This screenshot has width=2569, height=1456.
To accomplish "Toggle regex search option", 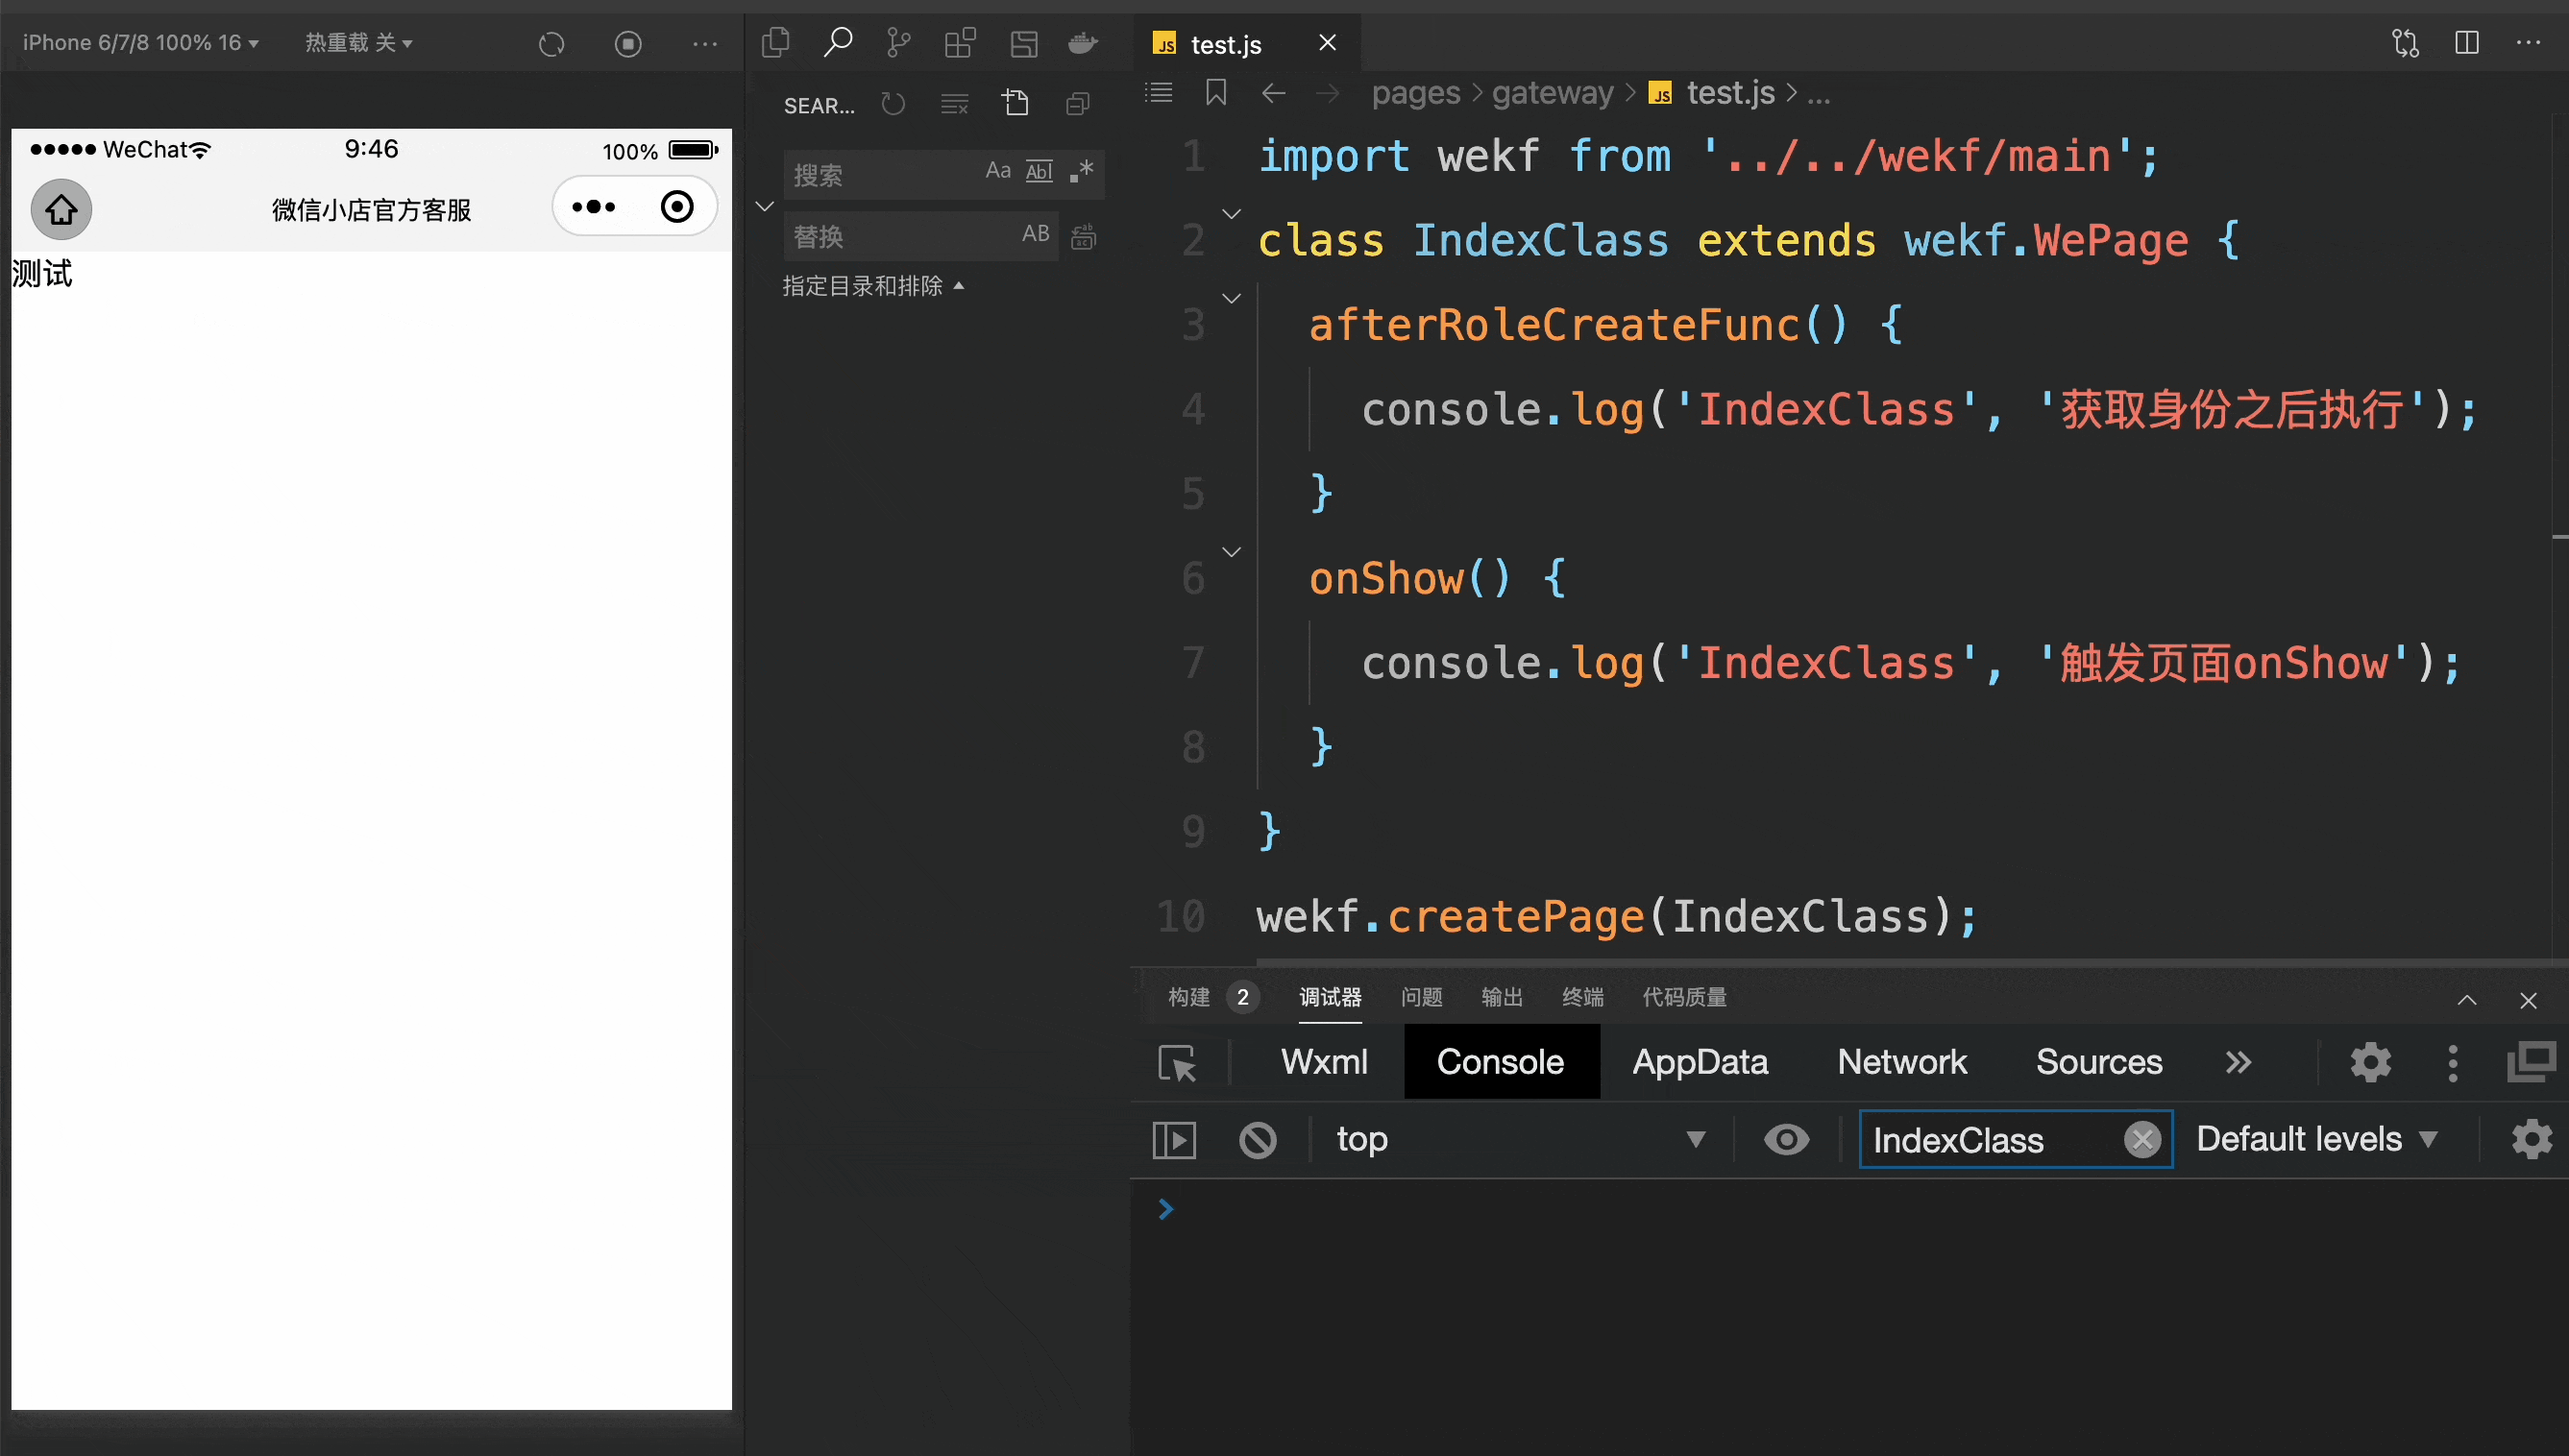I will [x=1082, y=171].
